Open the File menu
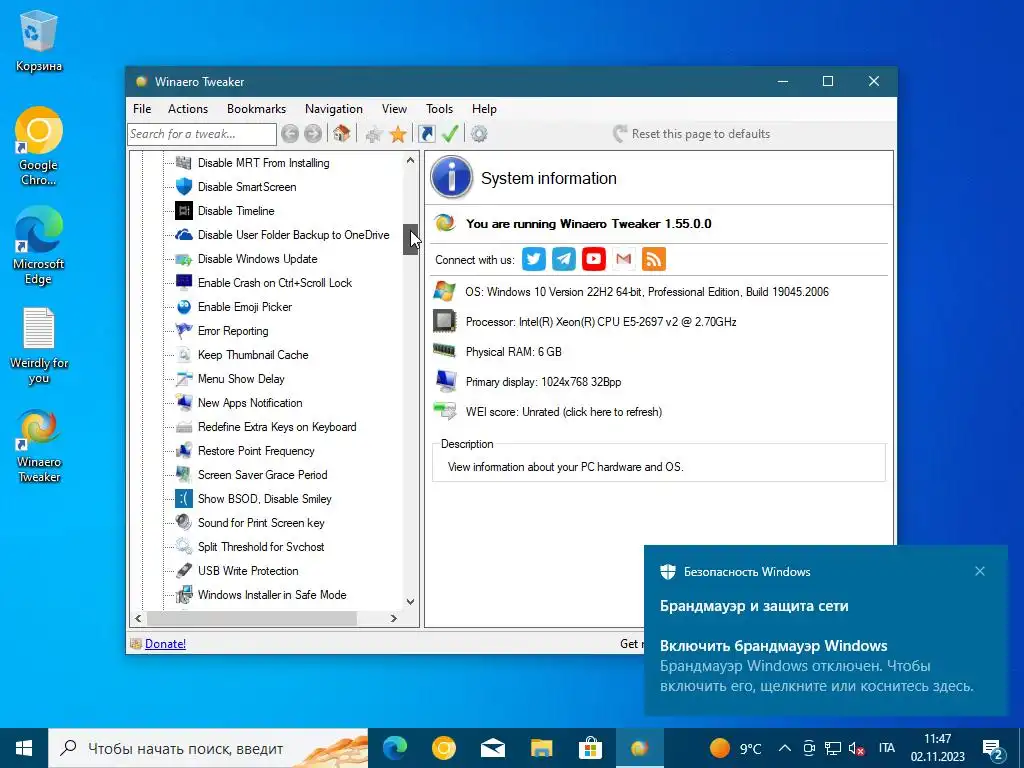Image resolution: width=1024 pixels, height=768 pixels. pyautogui.click(x=142, y=109)
